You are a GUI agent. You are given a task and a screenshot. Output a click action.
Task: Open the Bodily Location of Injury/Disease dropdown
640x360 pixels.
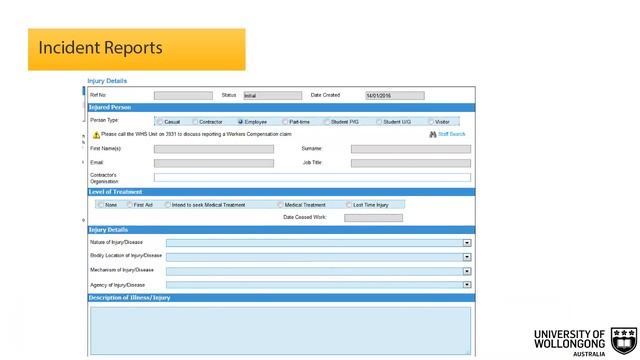click(467, 257)
